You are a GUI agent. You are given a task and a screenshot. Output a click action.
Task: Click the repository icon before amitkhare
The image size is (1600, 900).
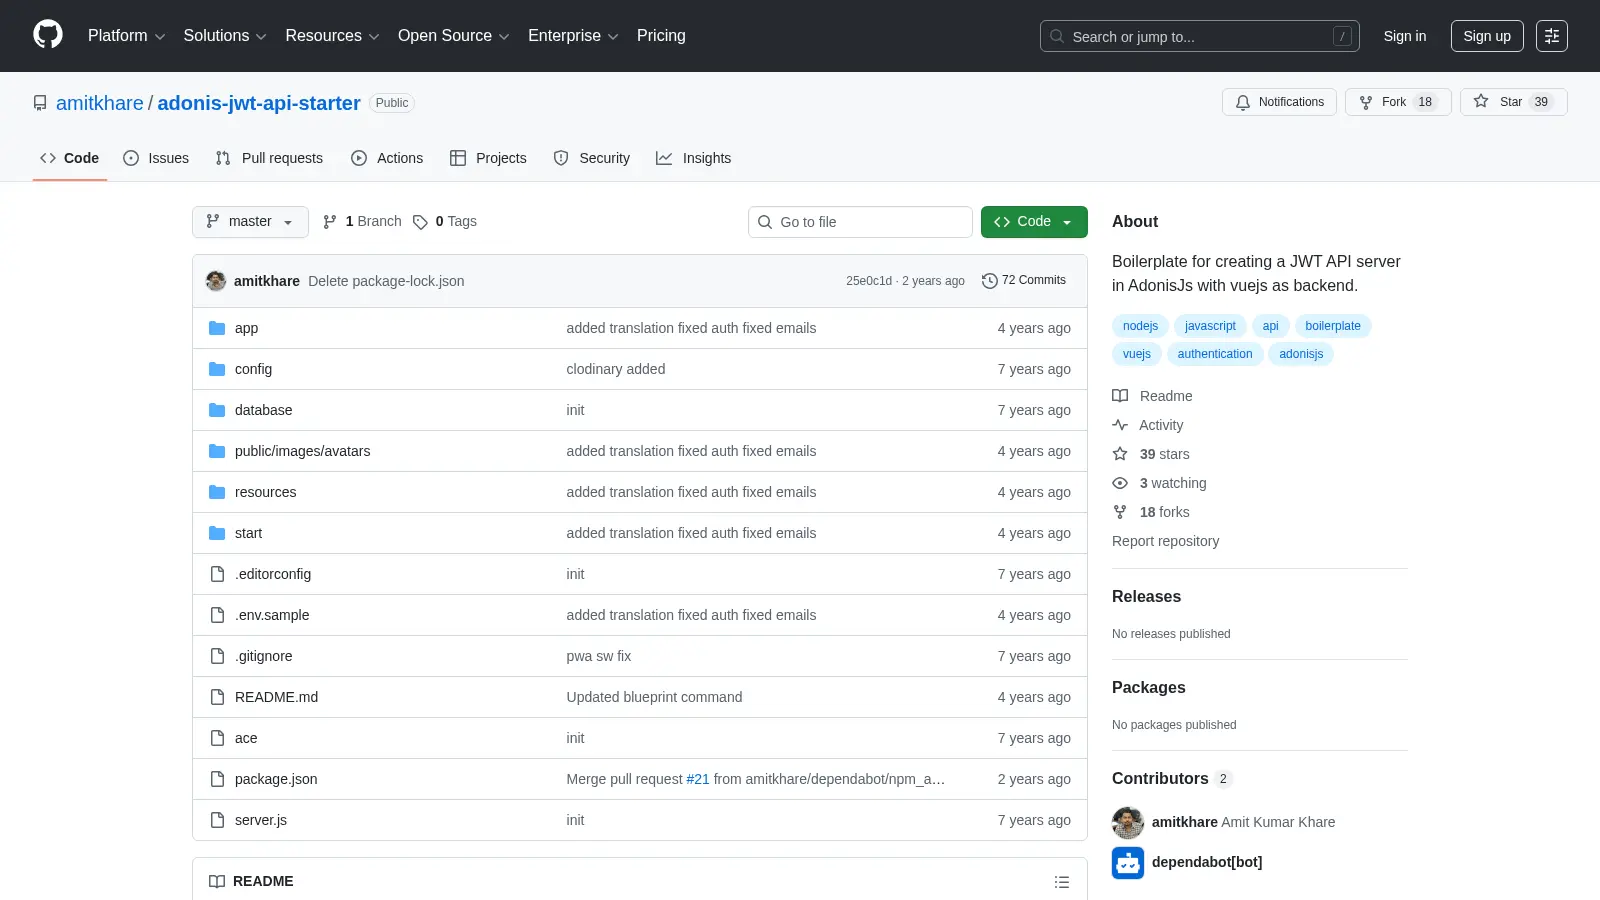click(x=40, y=103)
